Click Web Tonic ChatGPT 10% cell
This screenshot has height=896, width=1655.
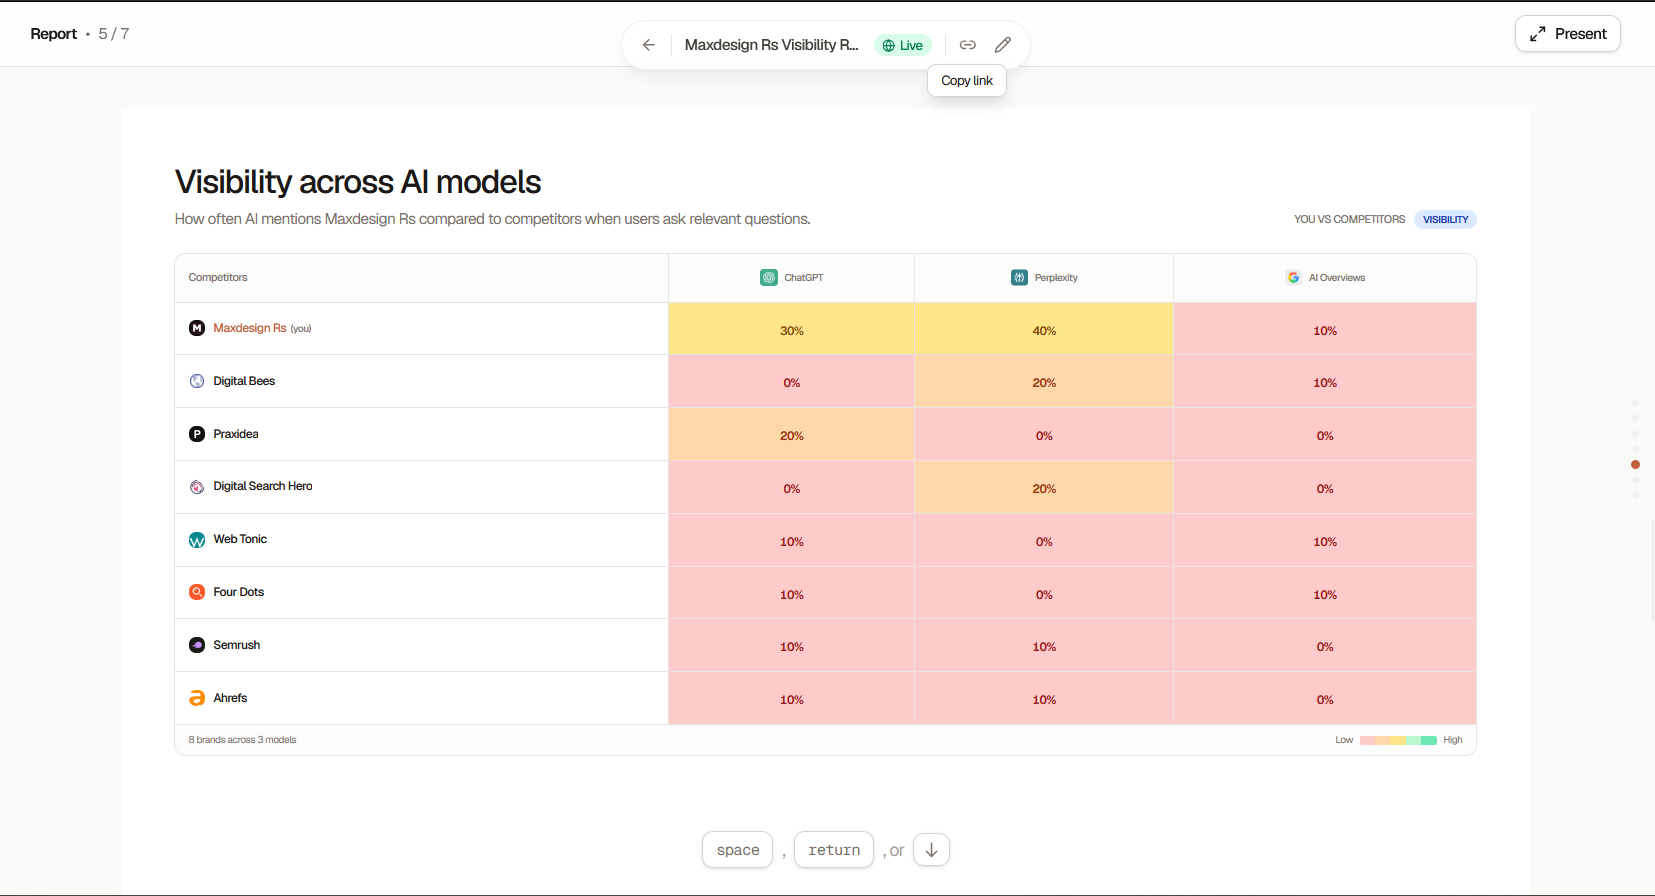[x=791, y=541]
